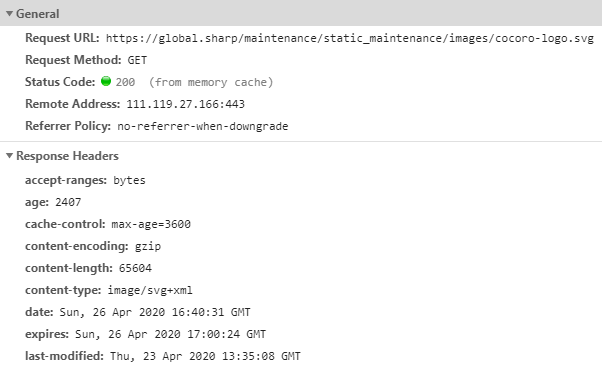The width and height of the screenshot is (602, 367).
Task: Select the age 2407 header value
Action: (68, 202)
